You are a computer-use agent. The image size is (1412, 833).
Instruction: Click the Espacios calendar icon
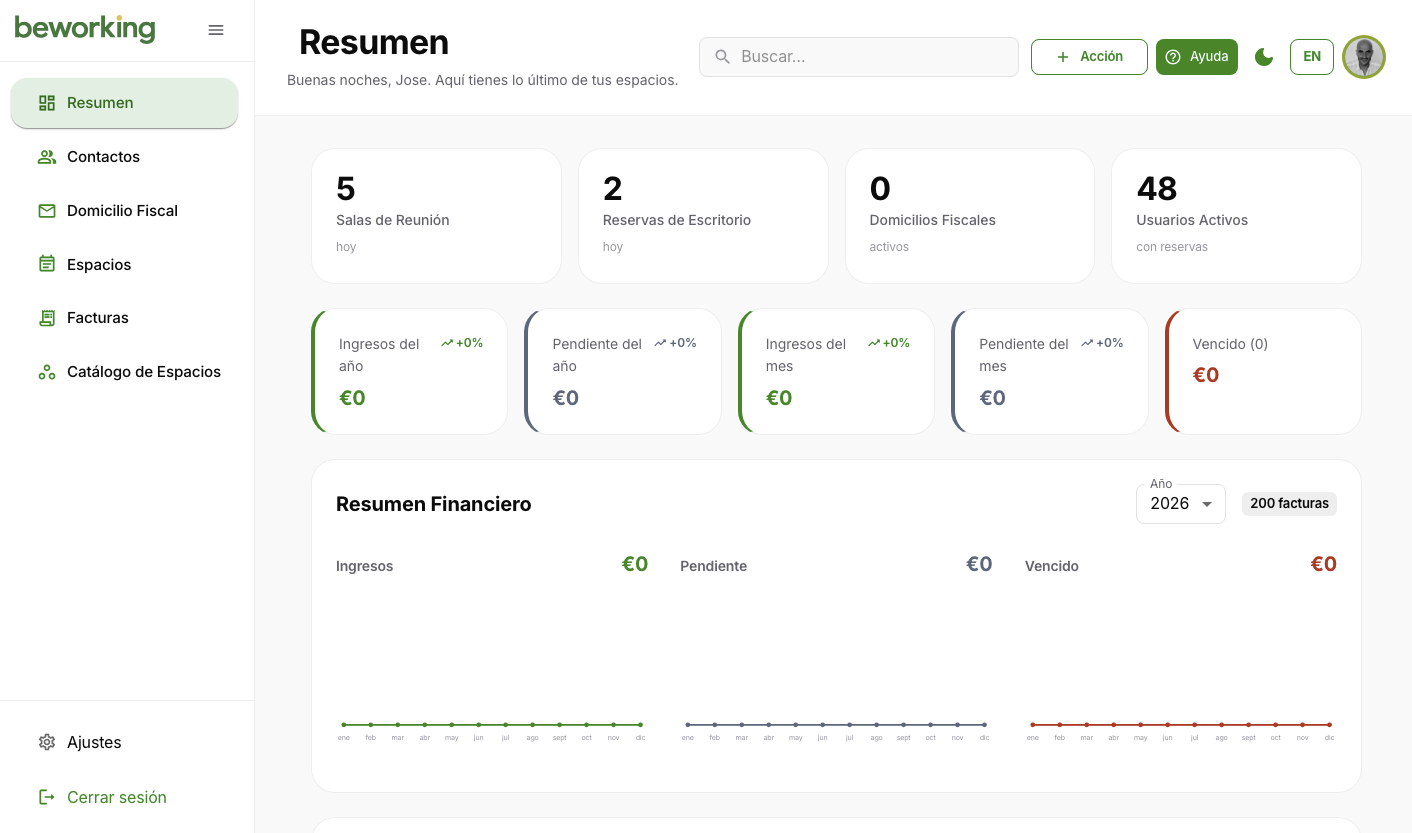pos(46,265)
